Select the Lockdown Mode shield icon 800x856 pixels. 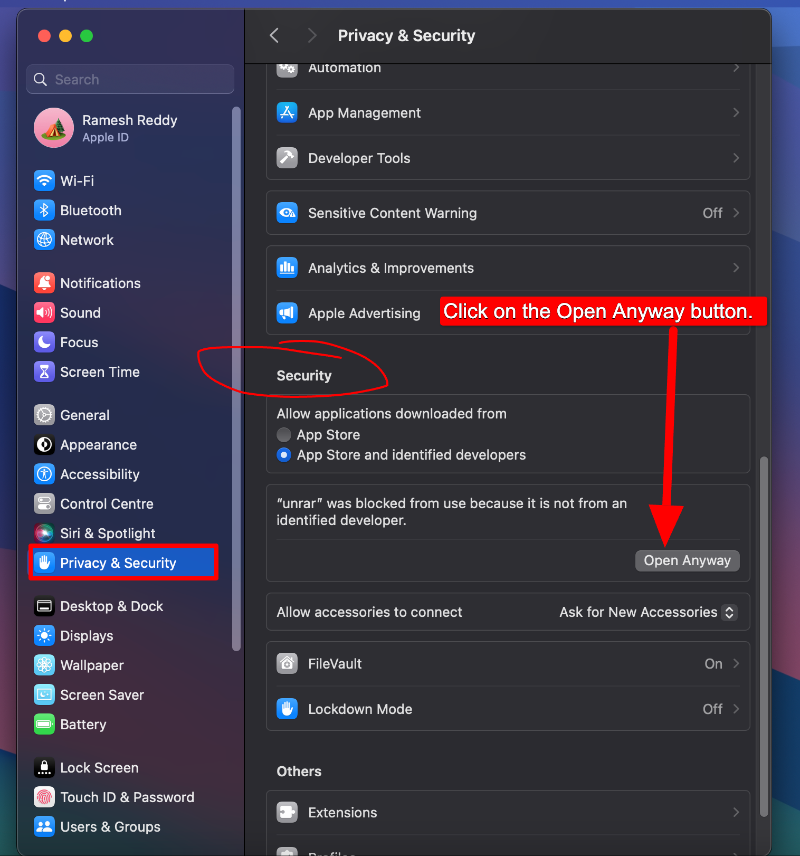(x=287, y=709)
